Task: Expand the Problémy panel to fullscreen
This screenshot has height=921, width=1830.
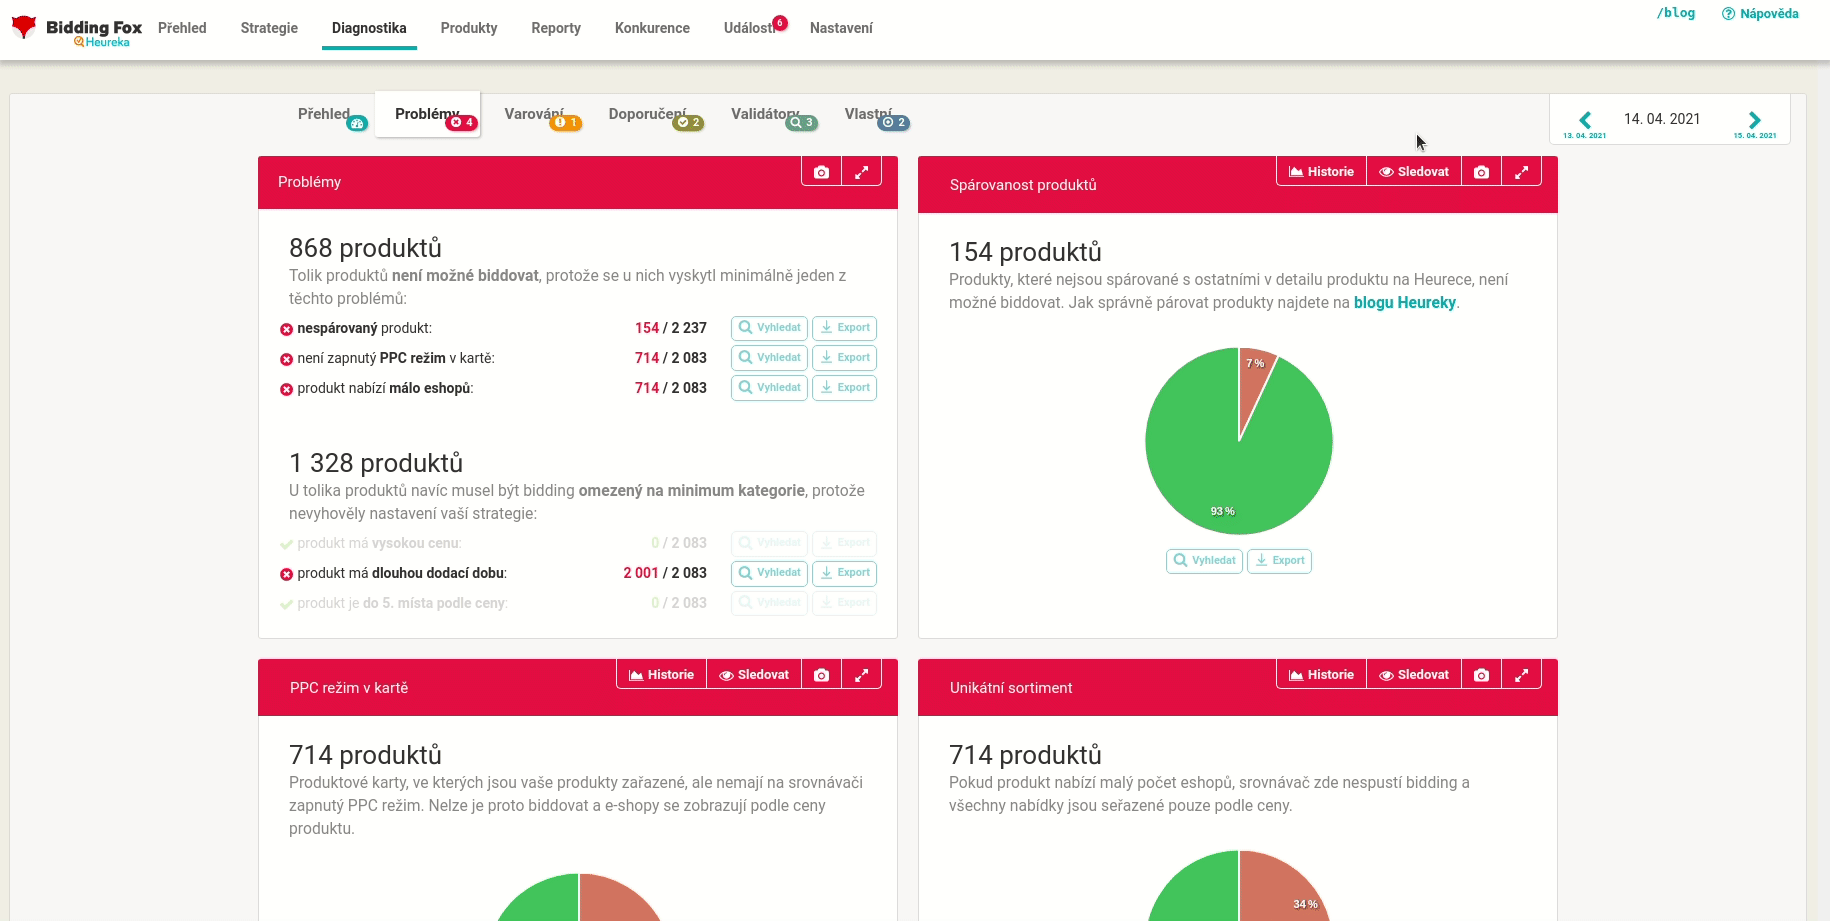Action: [861, 172]
